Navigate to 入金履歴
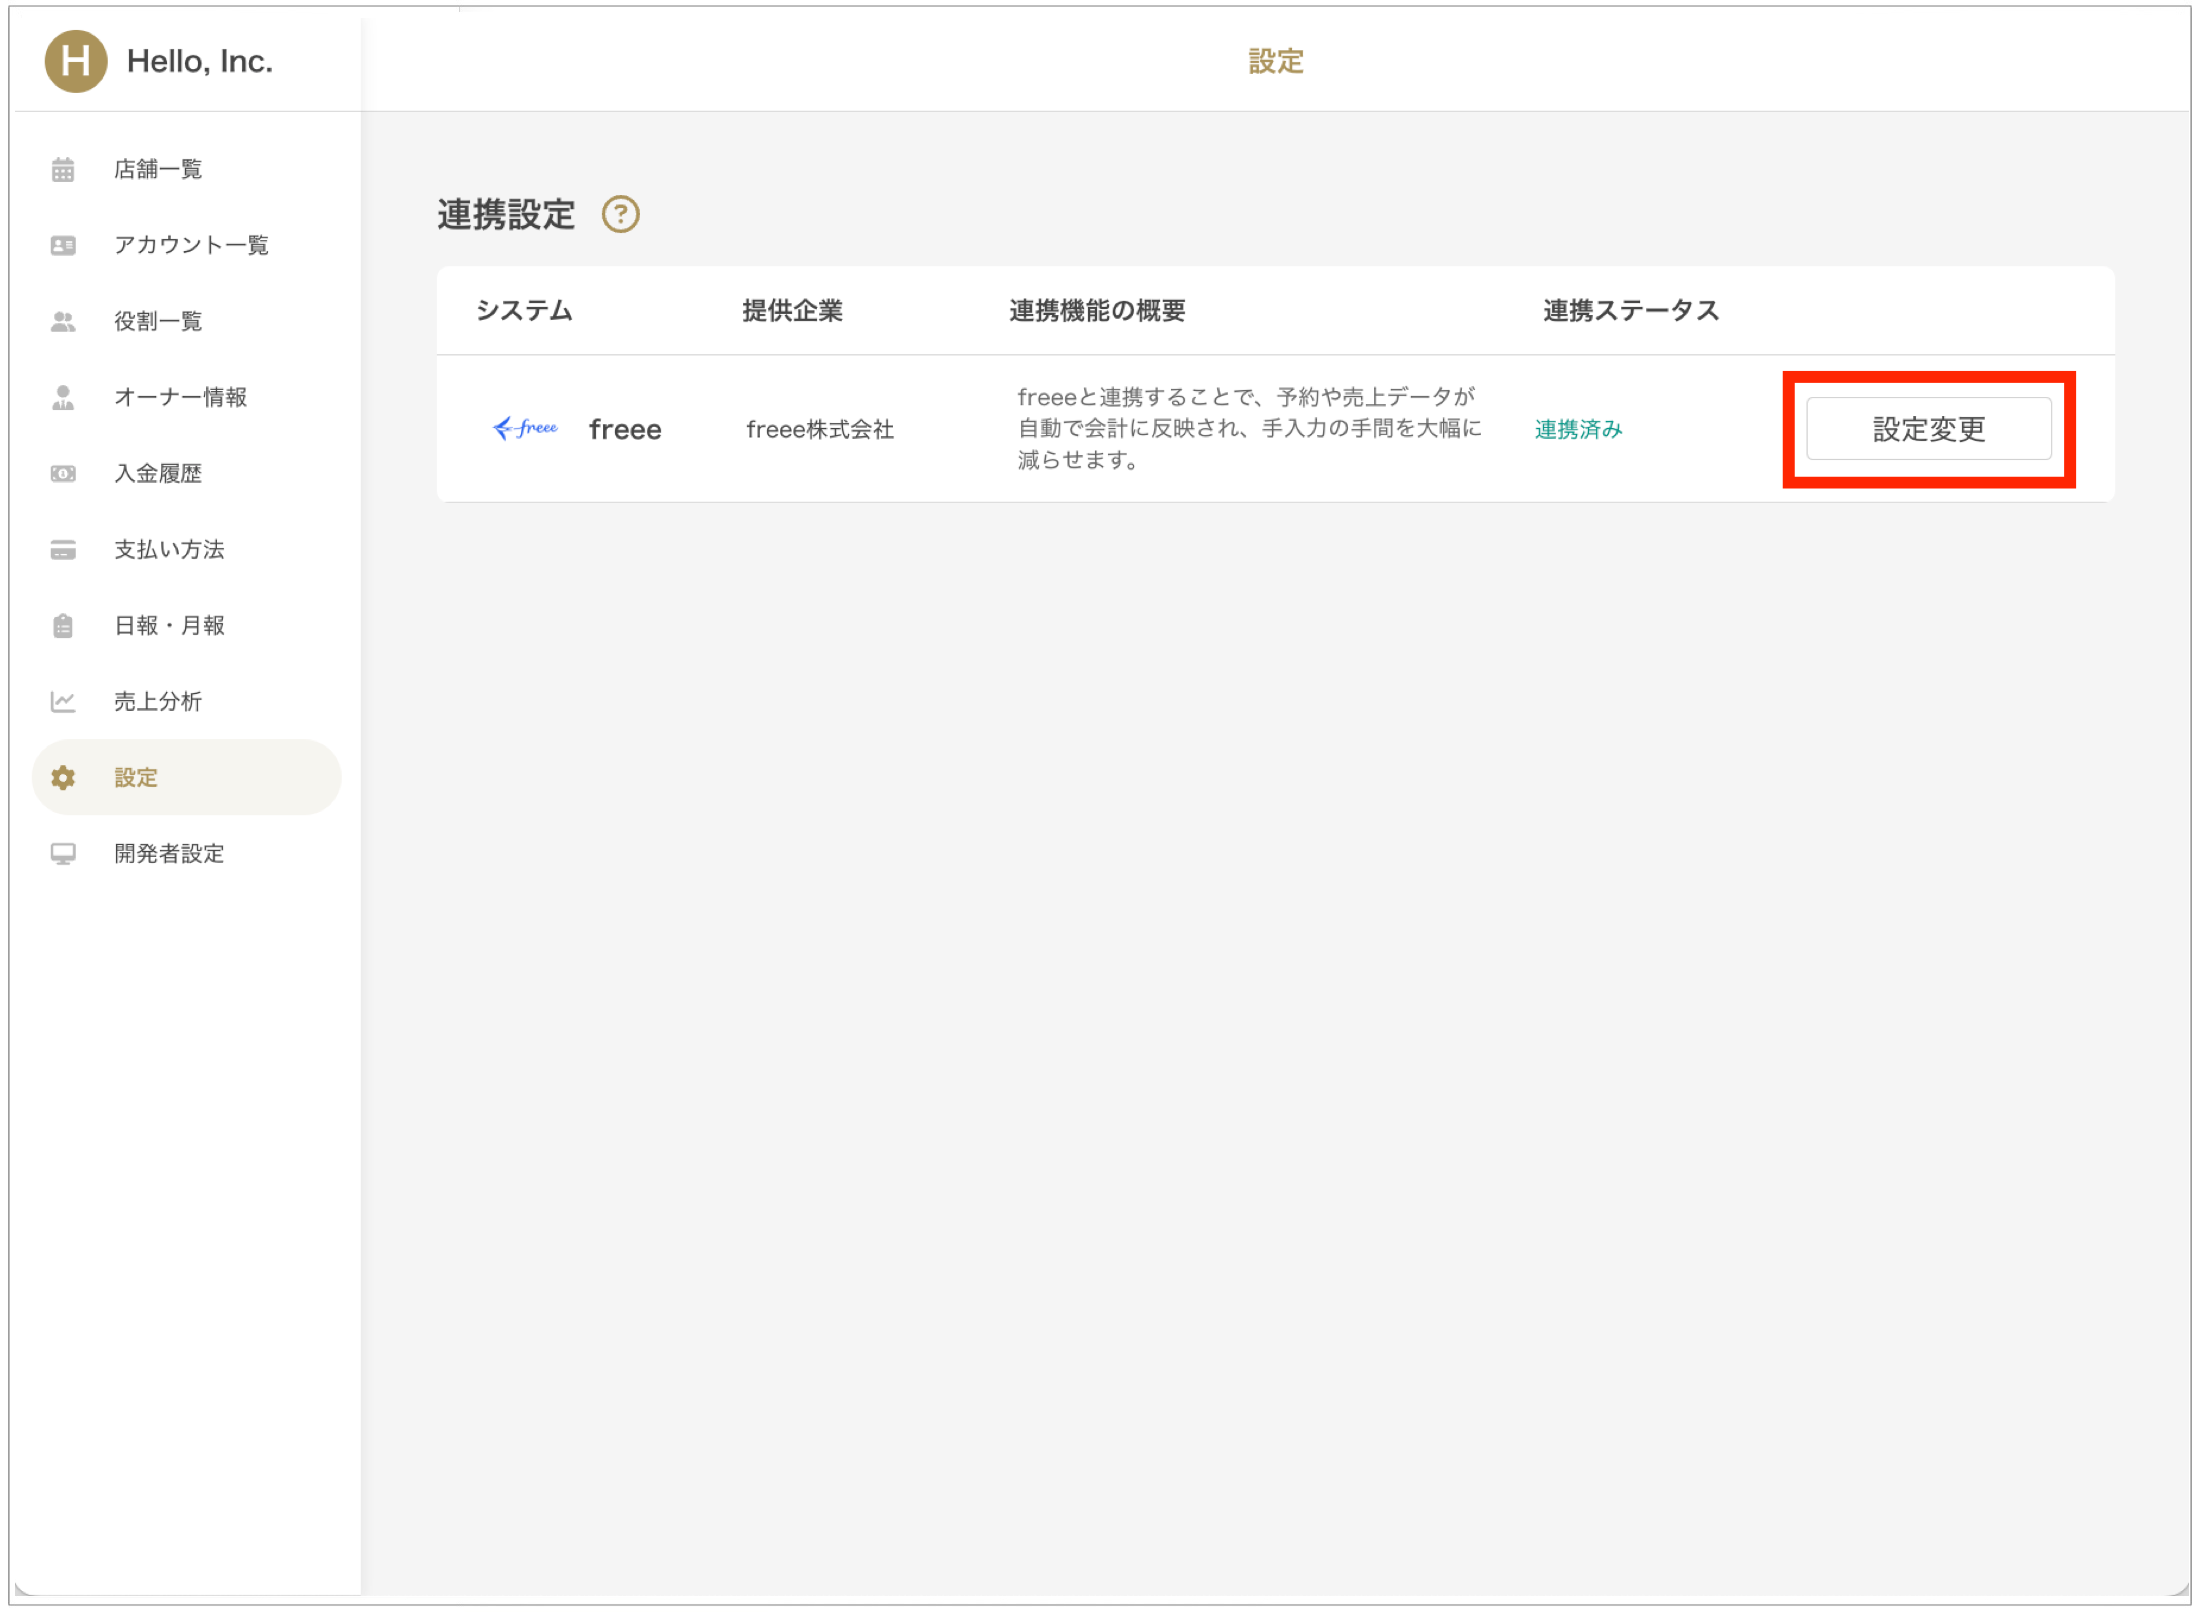Viewport: 2198px width, 1612px height. tap(186, 474)
